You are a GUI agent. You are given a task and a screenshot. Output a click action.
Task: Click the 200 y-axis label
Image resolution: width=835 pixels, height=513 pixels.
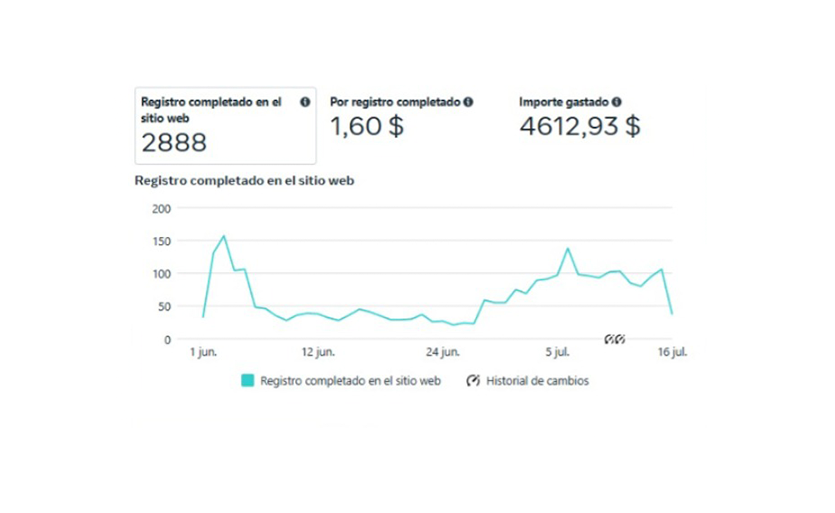[160, 208]
